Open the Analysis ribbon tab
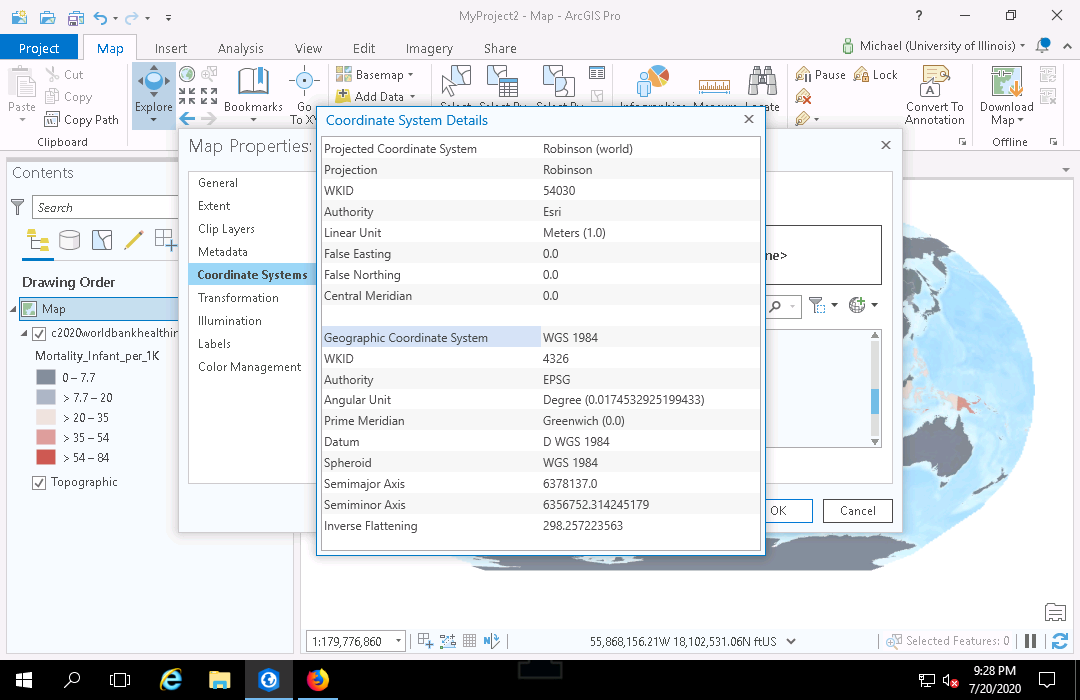Image resolution: width=1080 pixels, height=700 pixels. [240, 48]
